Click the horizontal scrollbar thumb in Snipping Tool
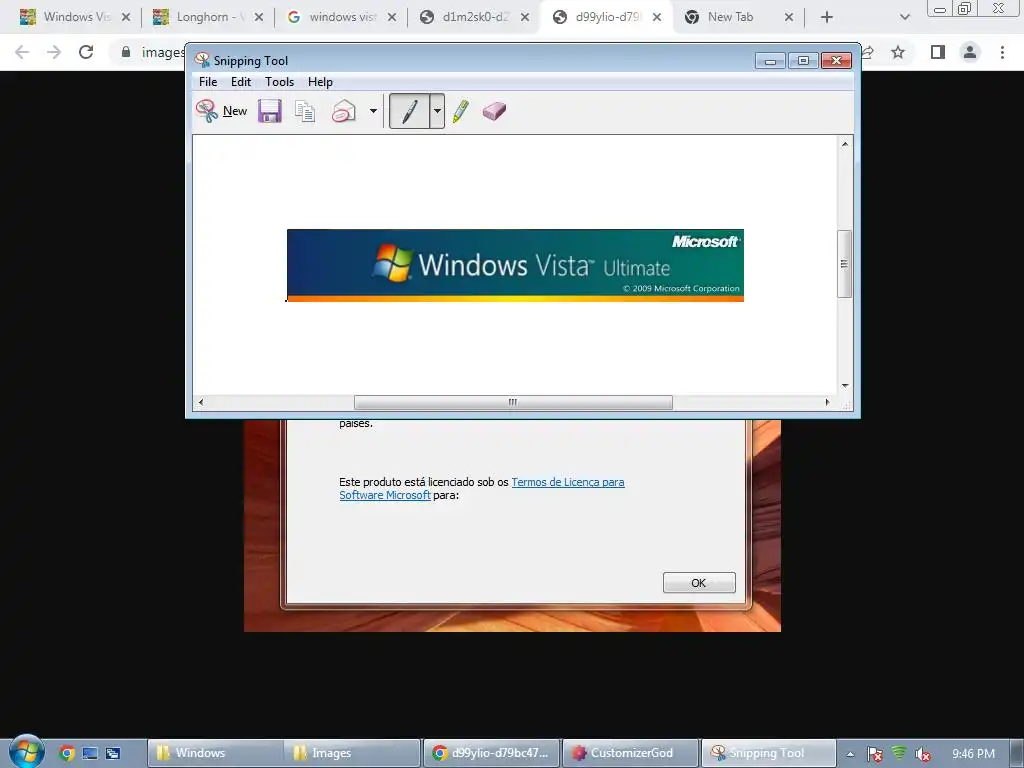1024x768 pixels. pos(513,402)
